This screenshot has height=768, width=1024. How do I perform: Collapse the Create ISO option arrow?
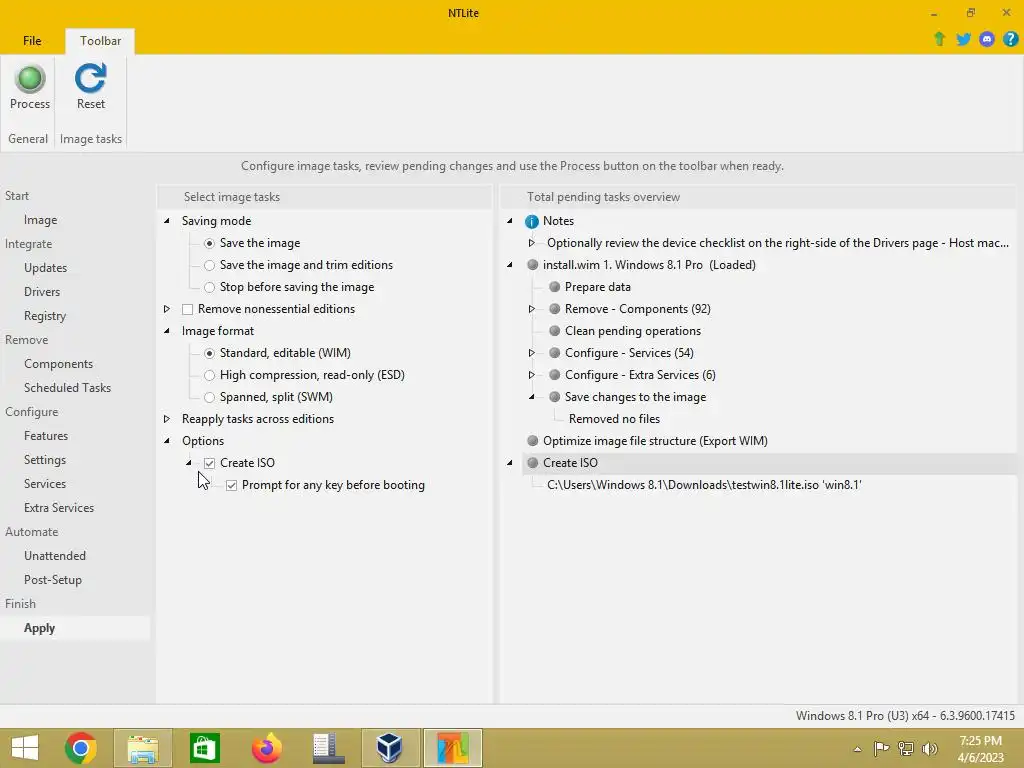[189, 463]
